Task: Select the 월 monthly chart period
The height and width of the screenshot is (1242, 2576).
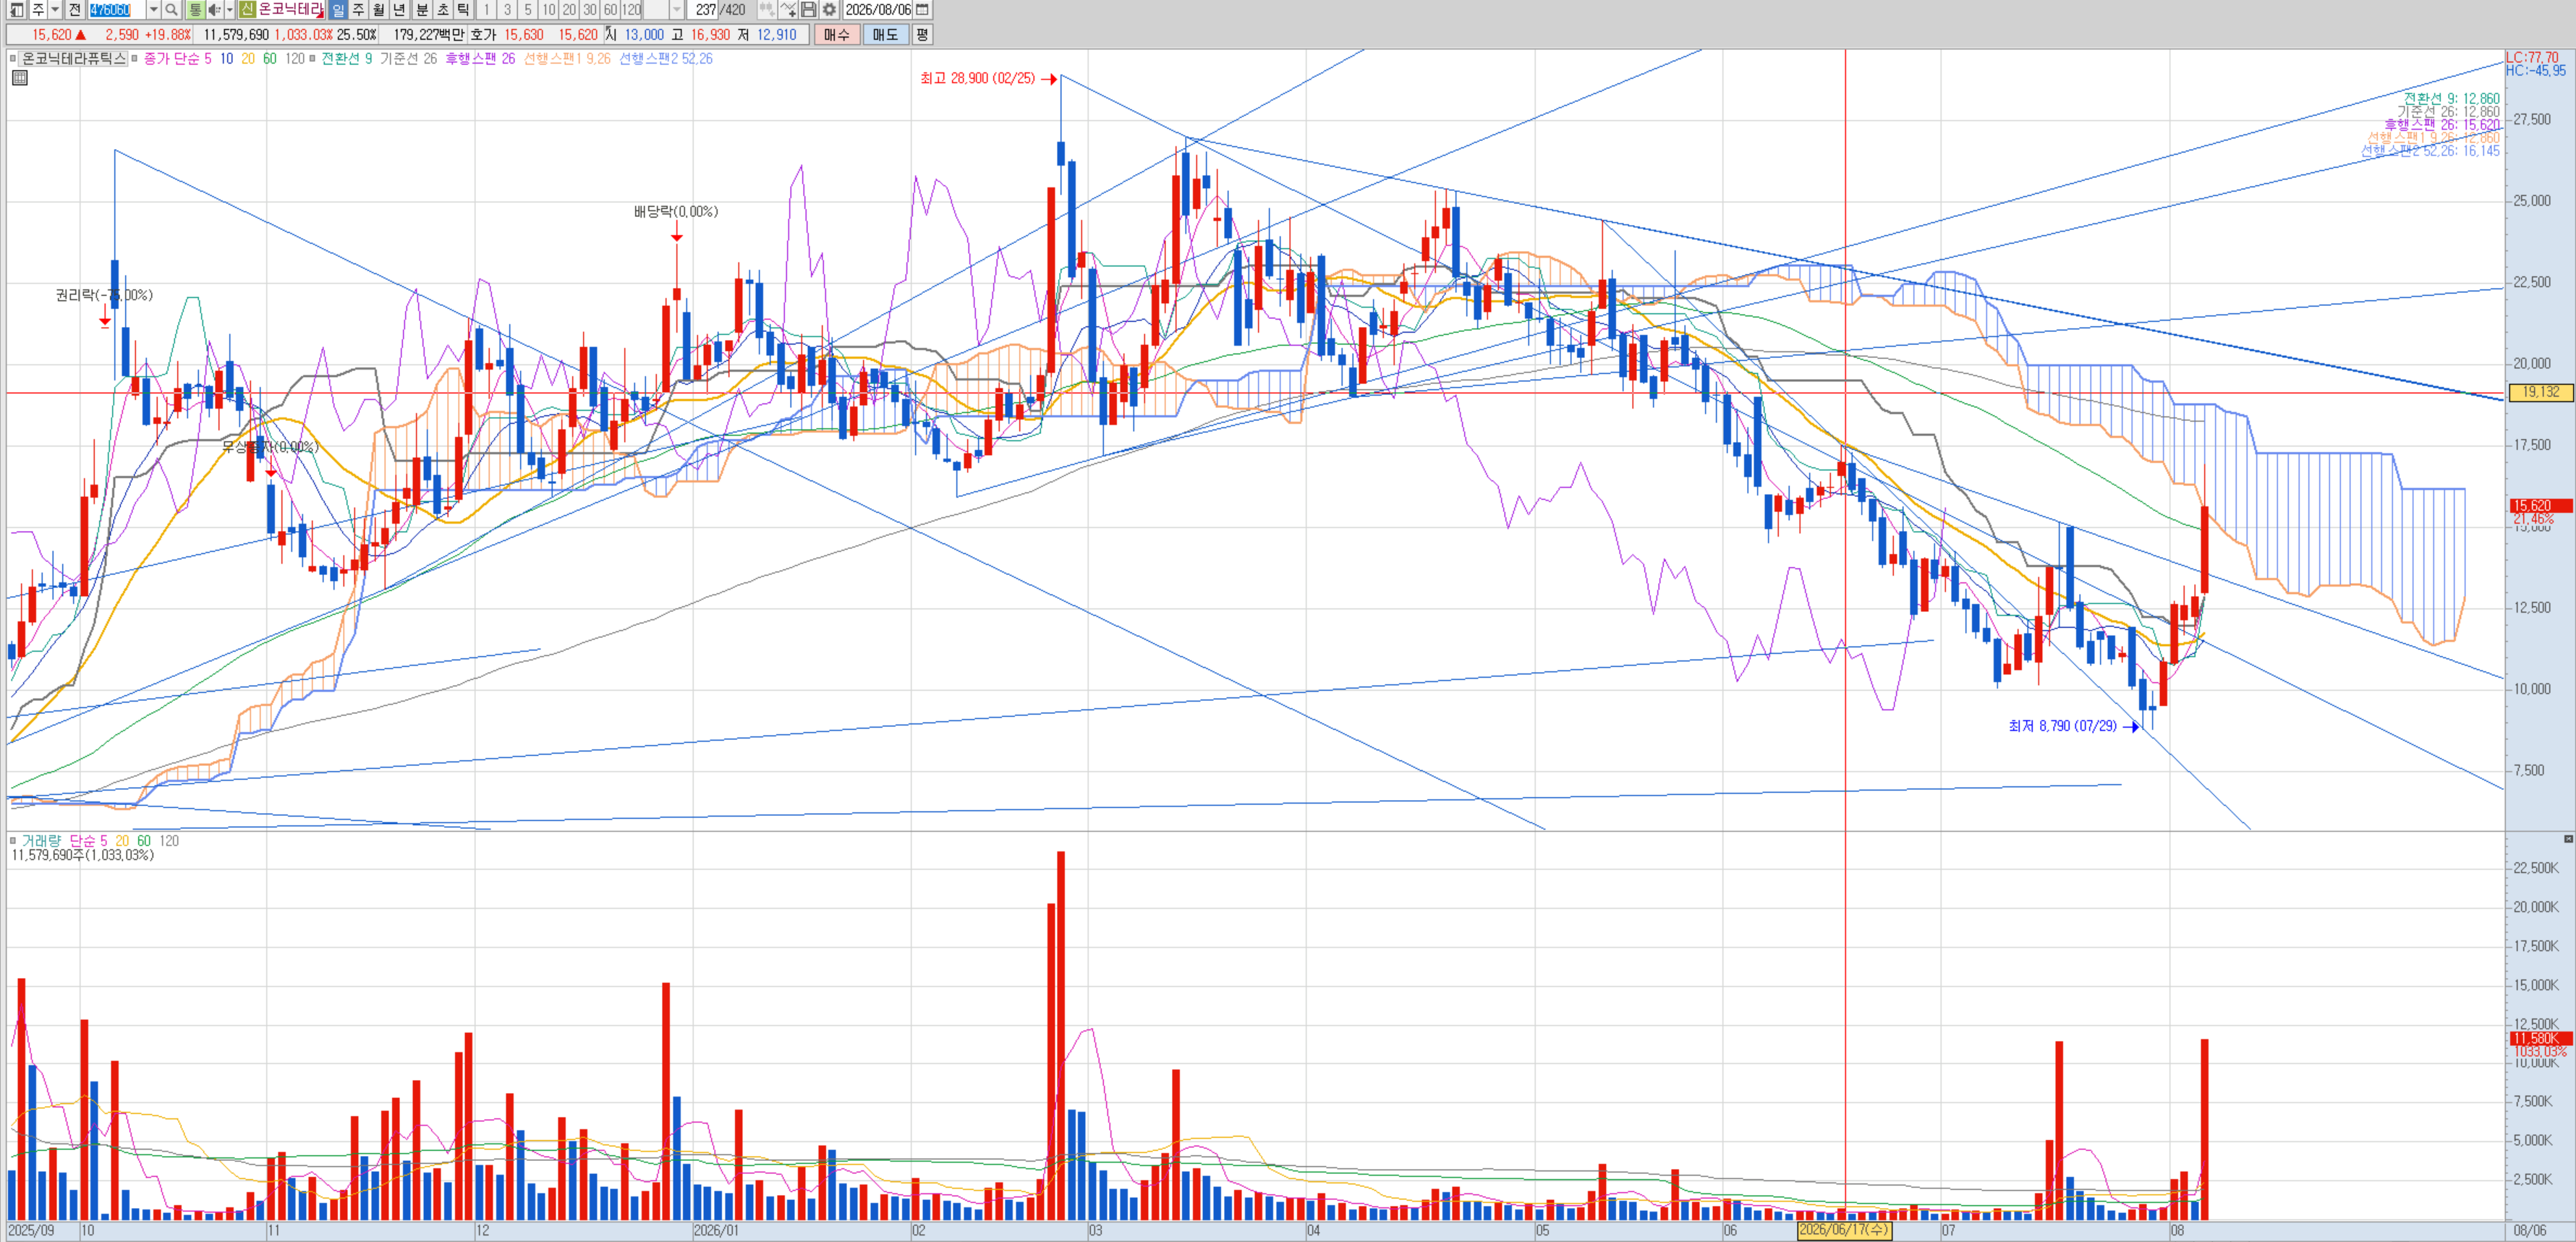Action: pos(379,10)
